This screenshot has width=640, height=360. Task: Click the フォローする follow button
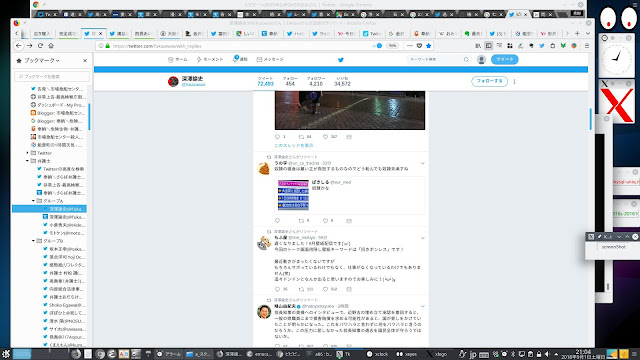pos(489,81)
